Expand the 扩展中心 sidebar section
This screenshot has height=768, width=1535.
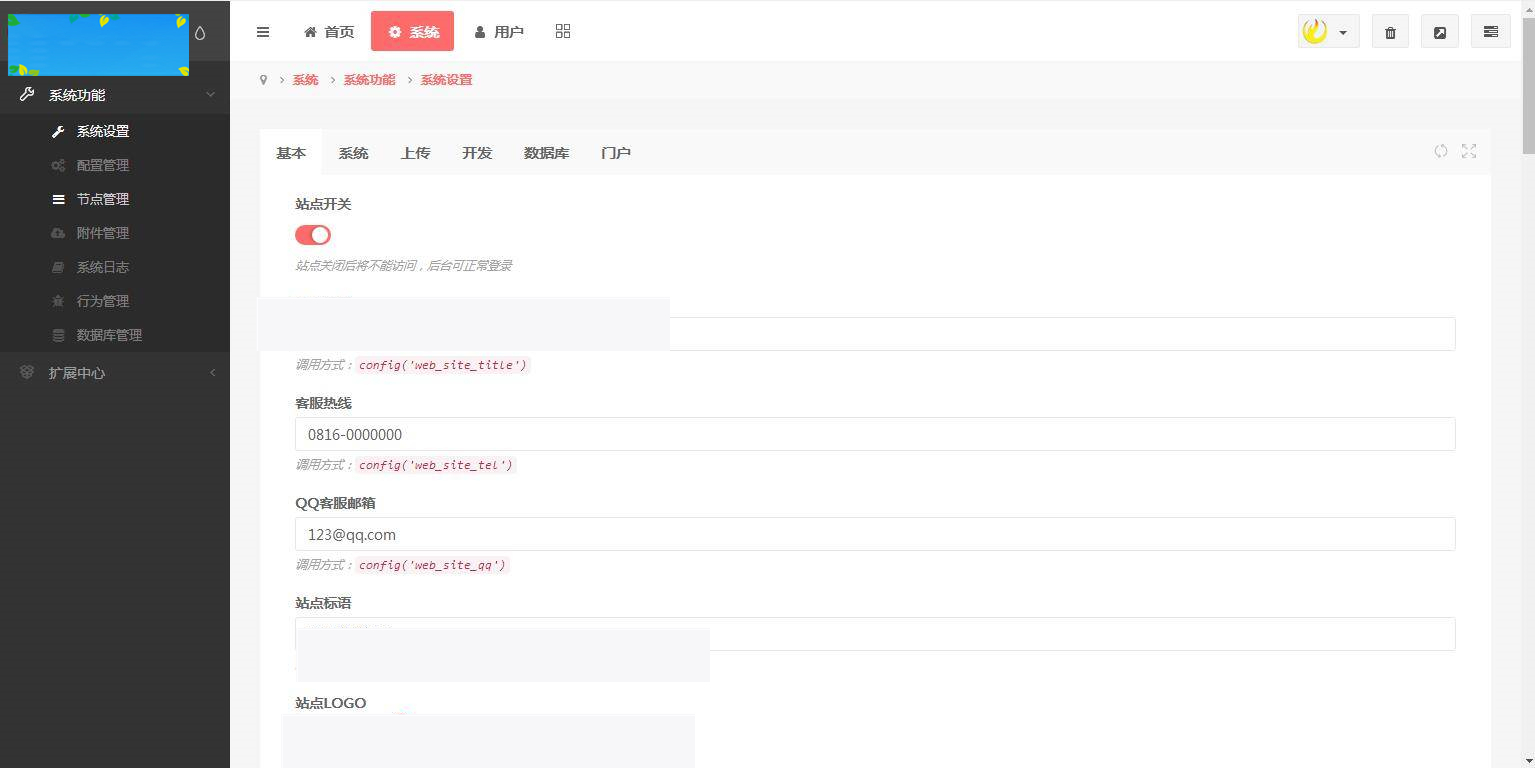tap(77, 373)
